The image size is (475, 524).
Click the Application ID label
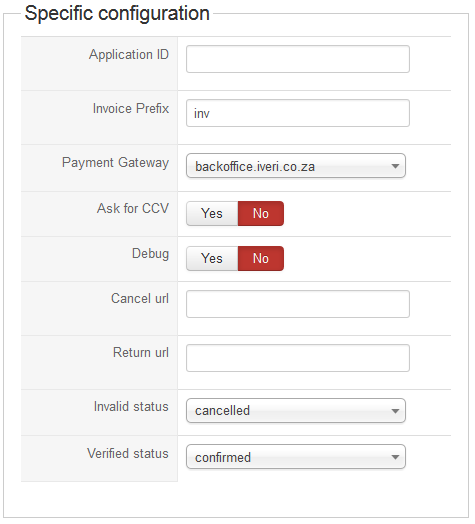(129, 55)
